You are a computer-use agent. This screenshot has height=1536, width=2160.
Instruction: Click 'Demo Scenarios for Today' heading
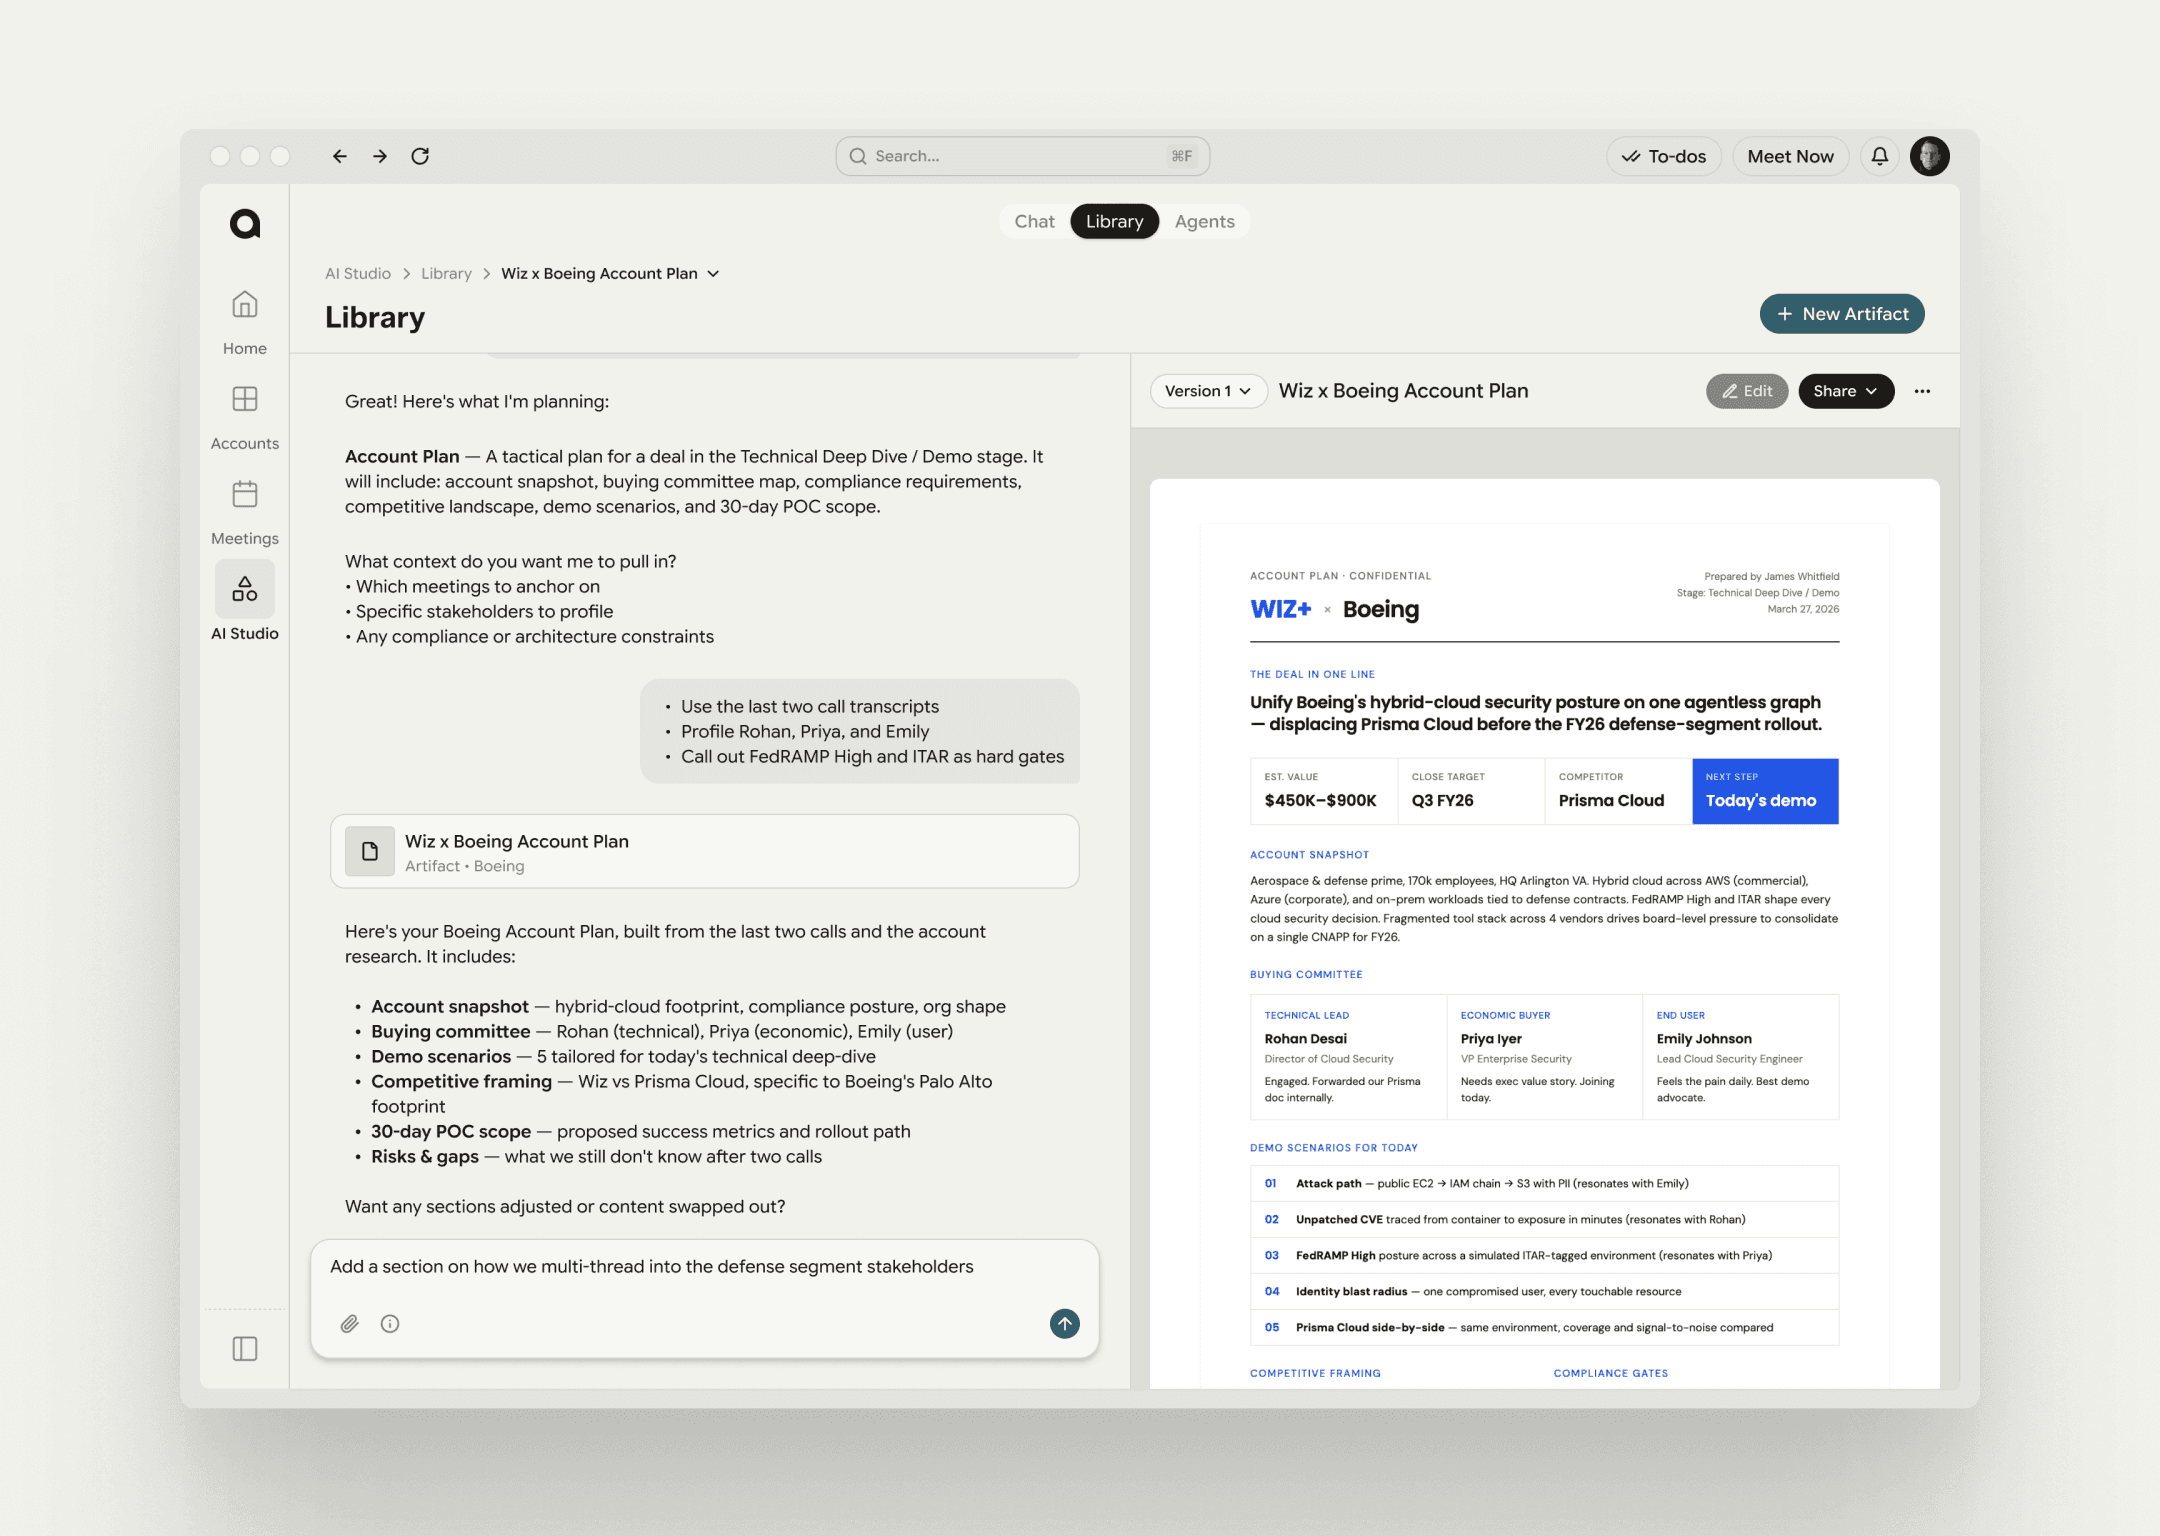1334,1148
